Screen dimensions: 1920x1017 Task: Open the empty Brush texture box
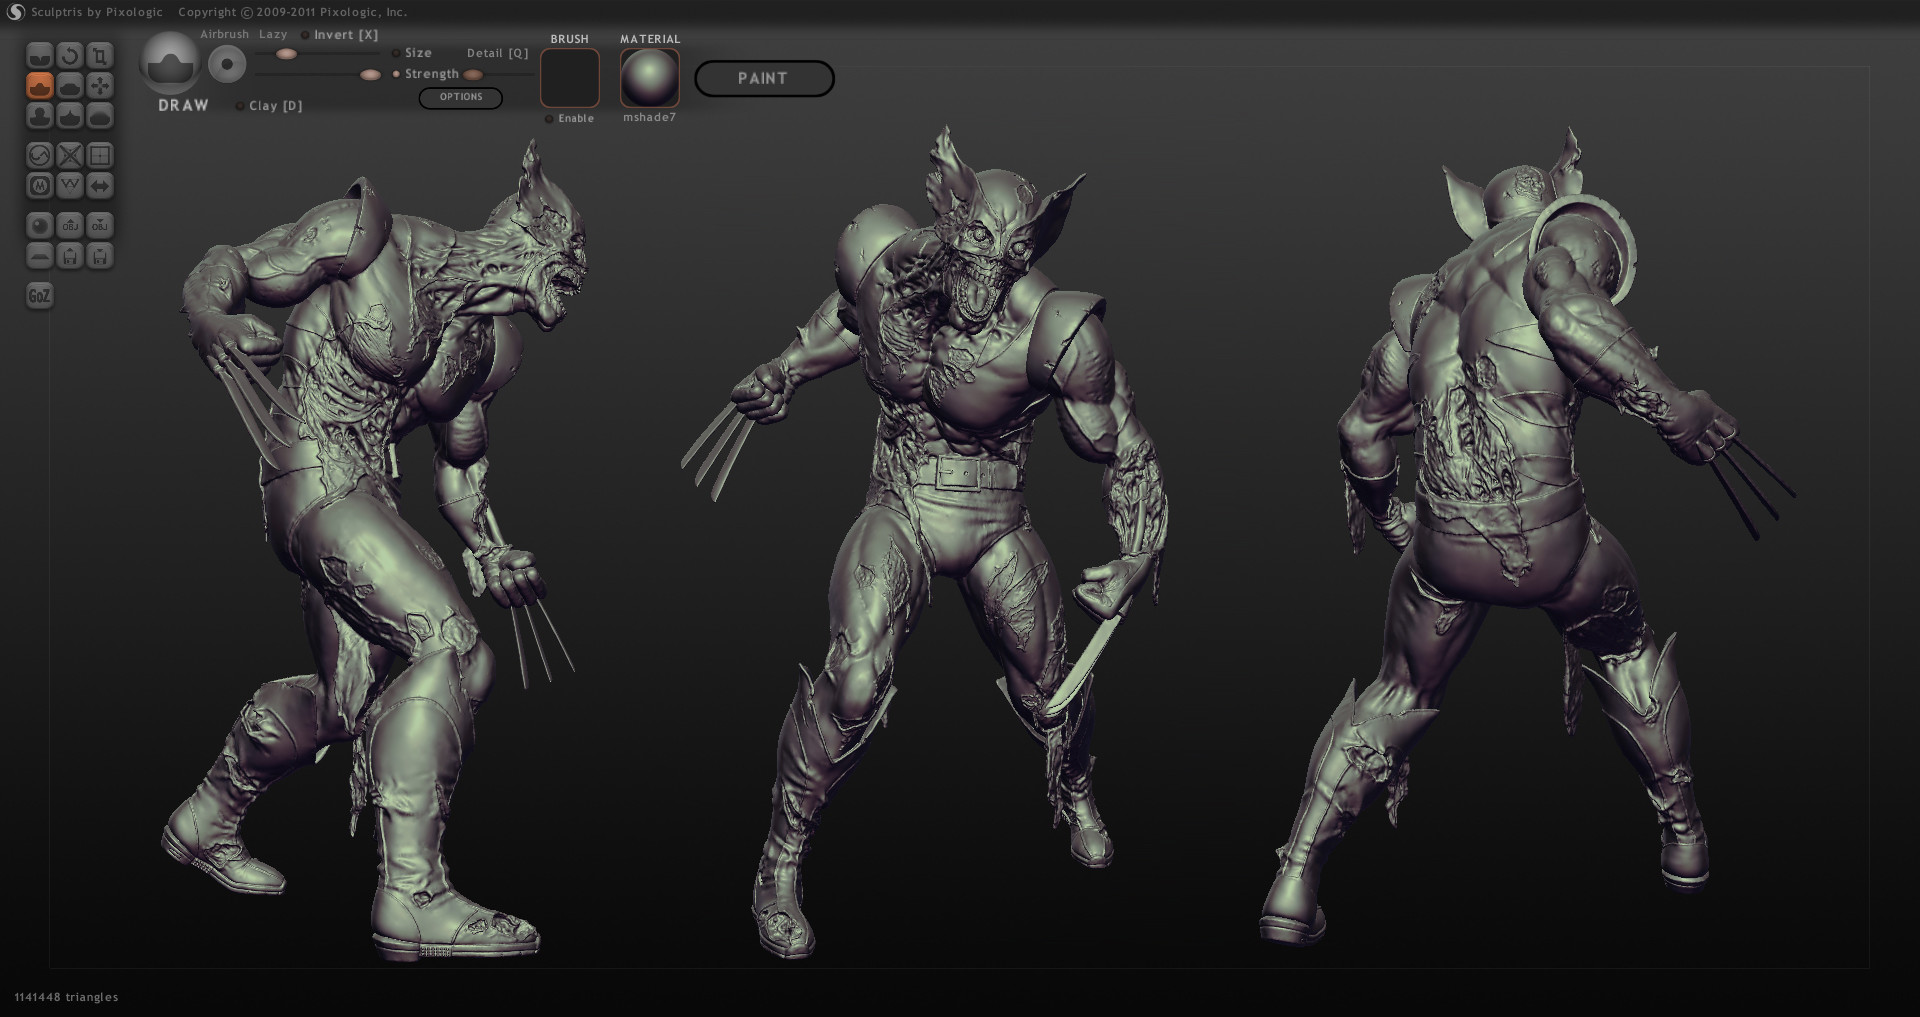click(569, 78)
